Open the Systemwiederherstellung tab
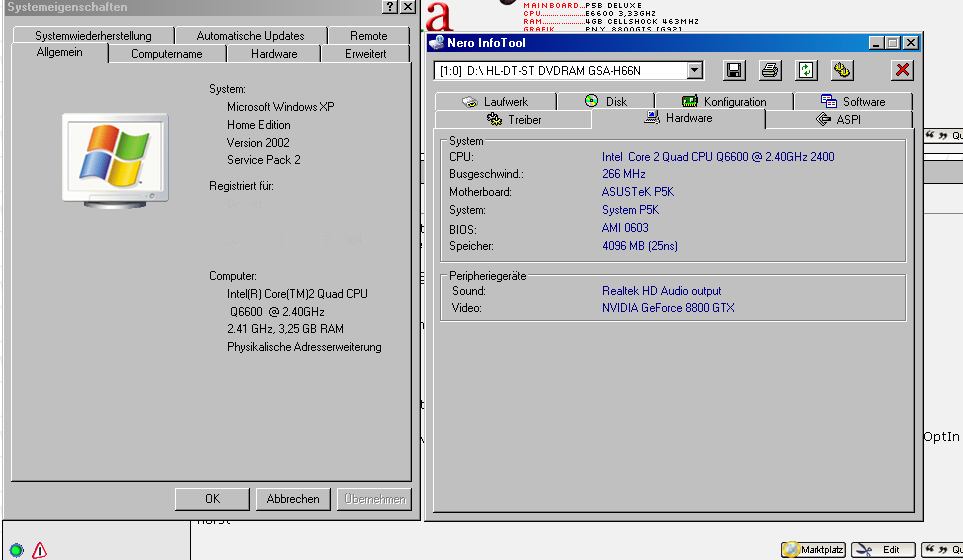The width and height of the screenshot is (963, 560). click(93, 36)
